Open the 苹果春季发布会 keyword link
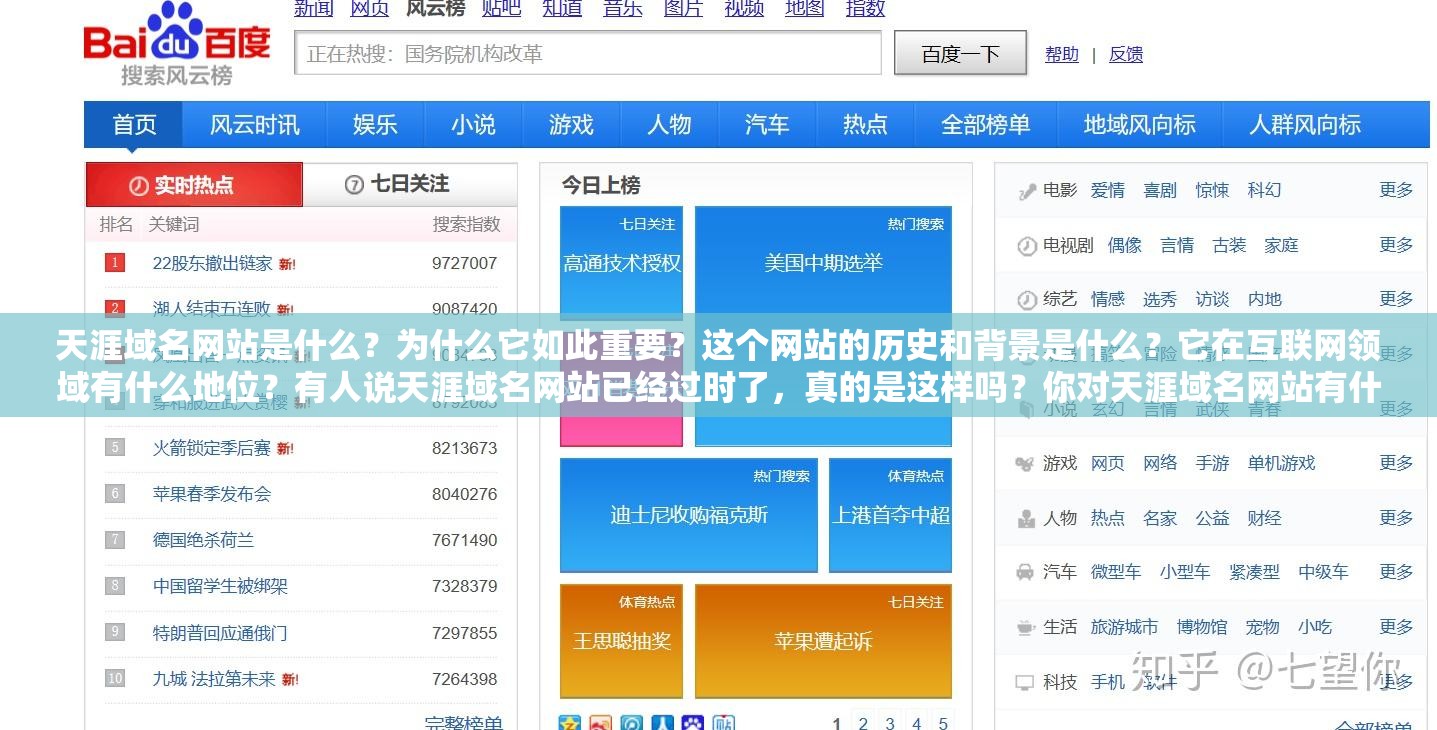Image resolution: width=1437 pixels, height=730 pixels. tap(212, 494)
